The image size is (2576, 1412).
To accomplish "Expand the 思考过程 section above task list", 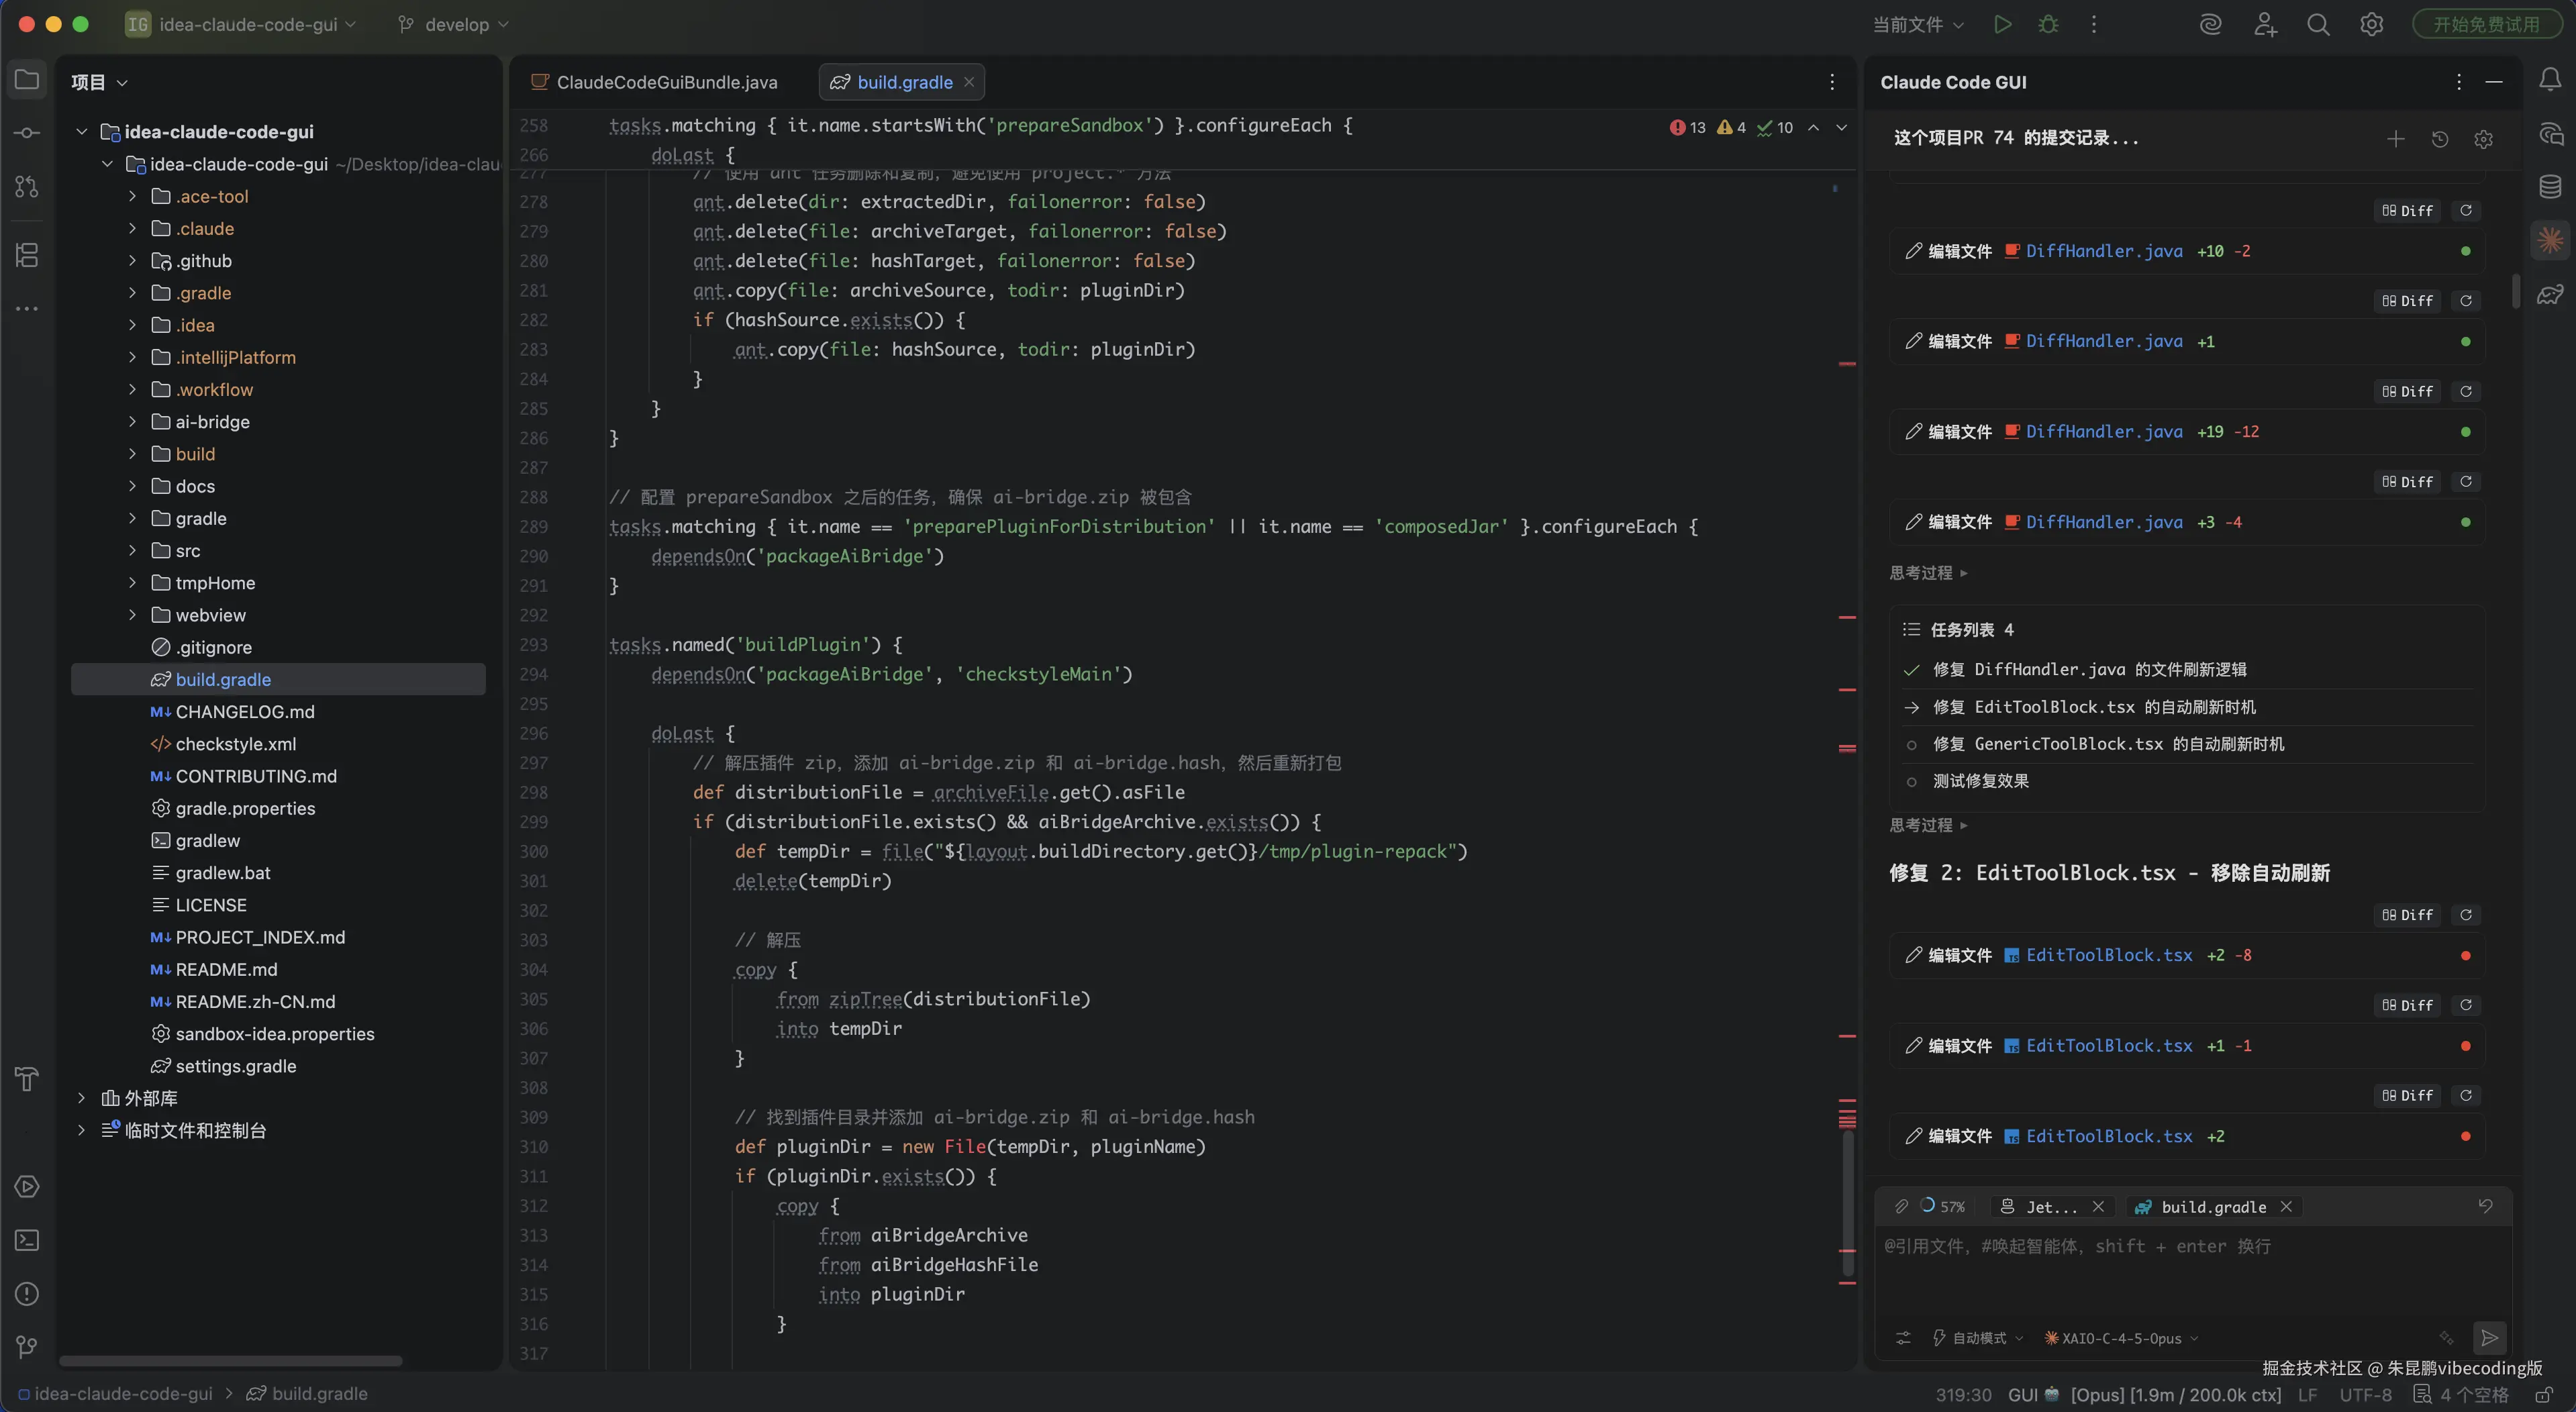I will pos(1927,573).
